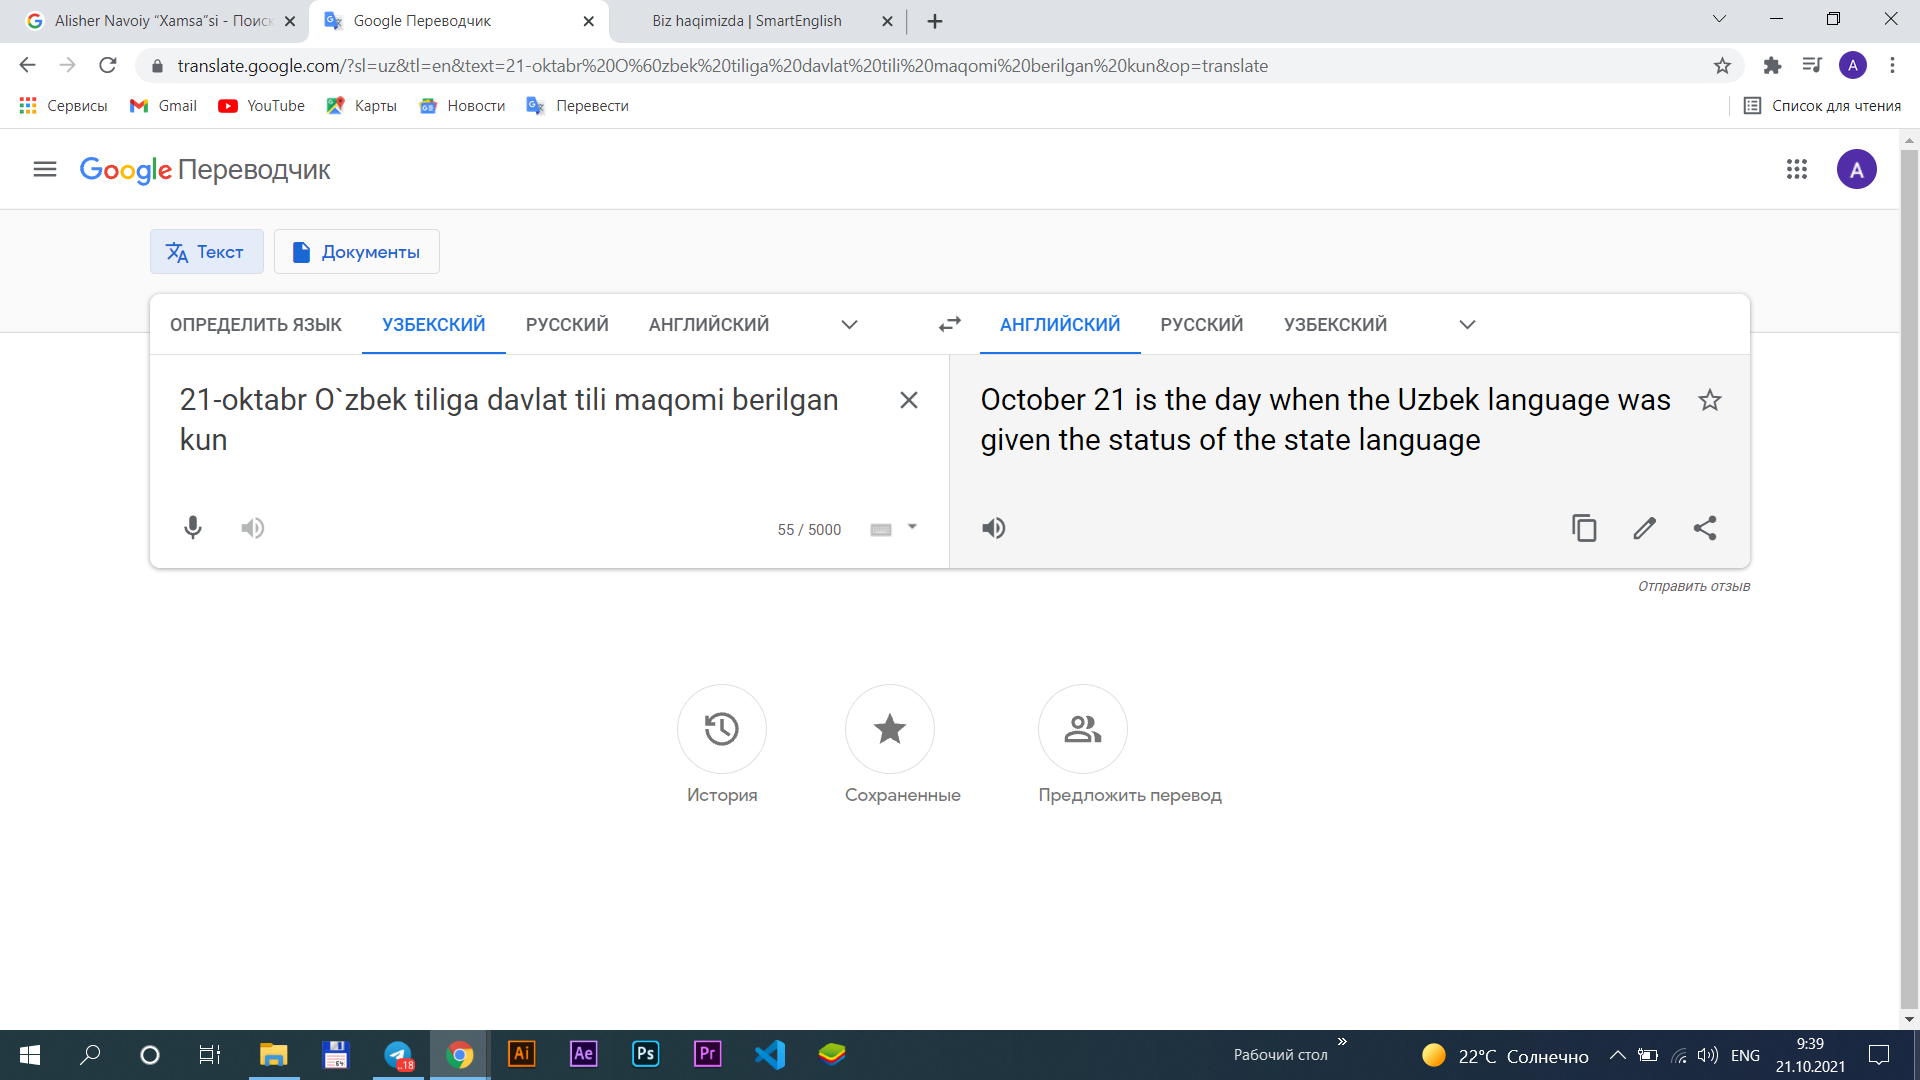Click the pencil suggest-edit icon
Viewport: 1920px width, 1080px height.
pyautogui.click(x=1644, y=528)
